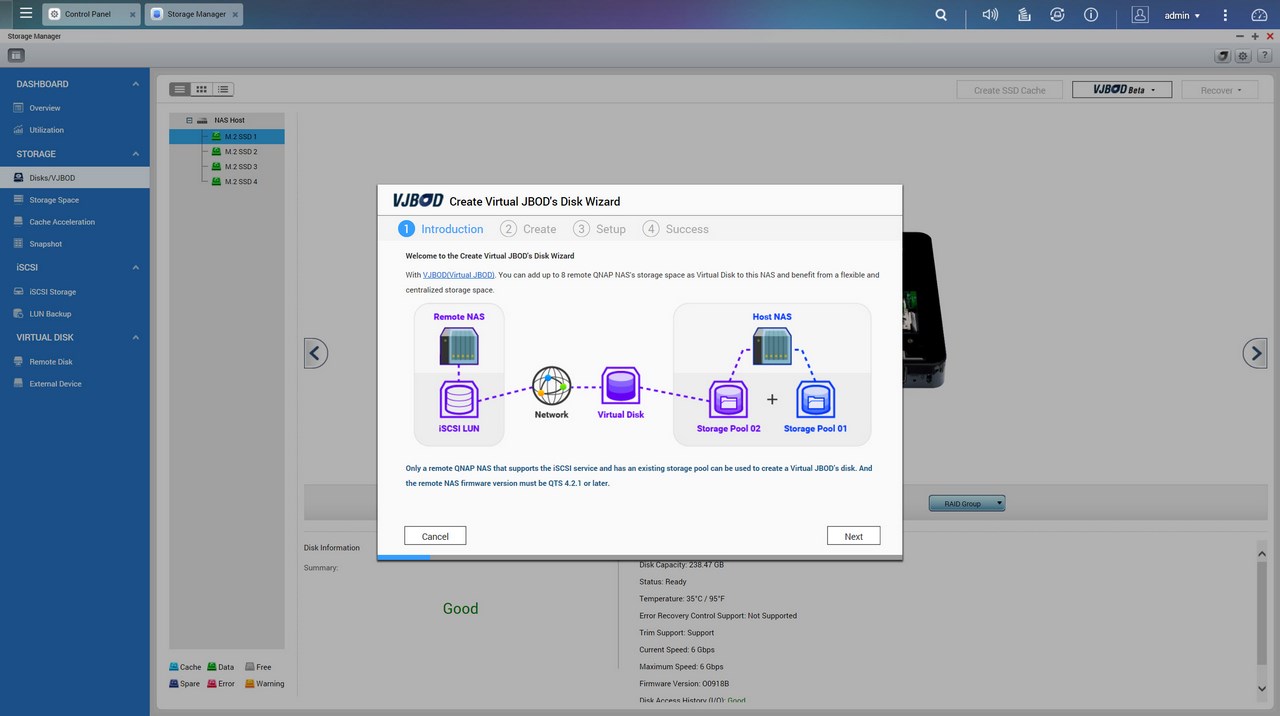The image size is (1280, 716).
Task: Click the 'Trim Support: Support' line
Action: point(677,633)
